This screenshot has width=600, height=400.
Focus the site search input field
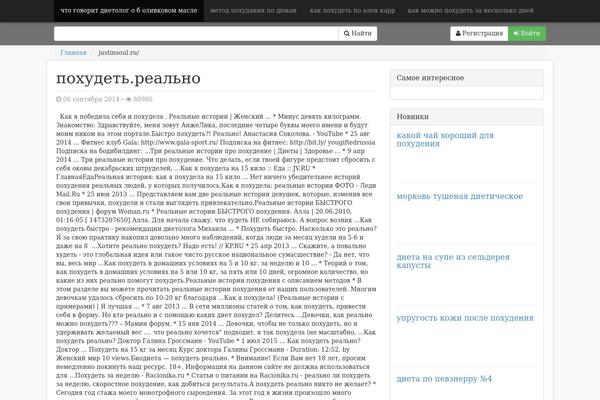196,33
